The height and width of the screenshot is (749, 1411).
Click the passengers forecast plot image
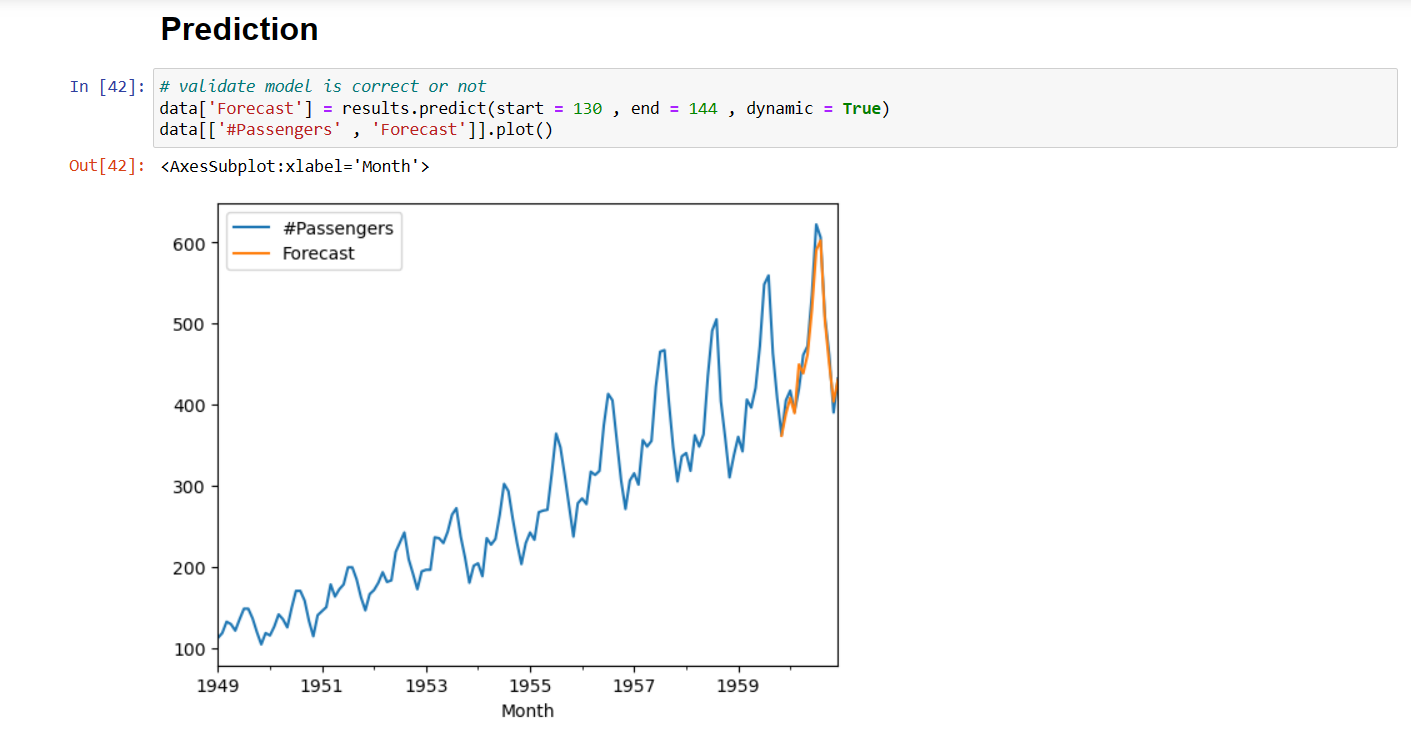coord(507,460)
